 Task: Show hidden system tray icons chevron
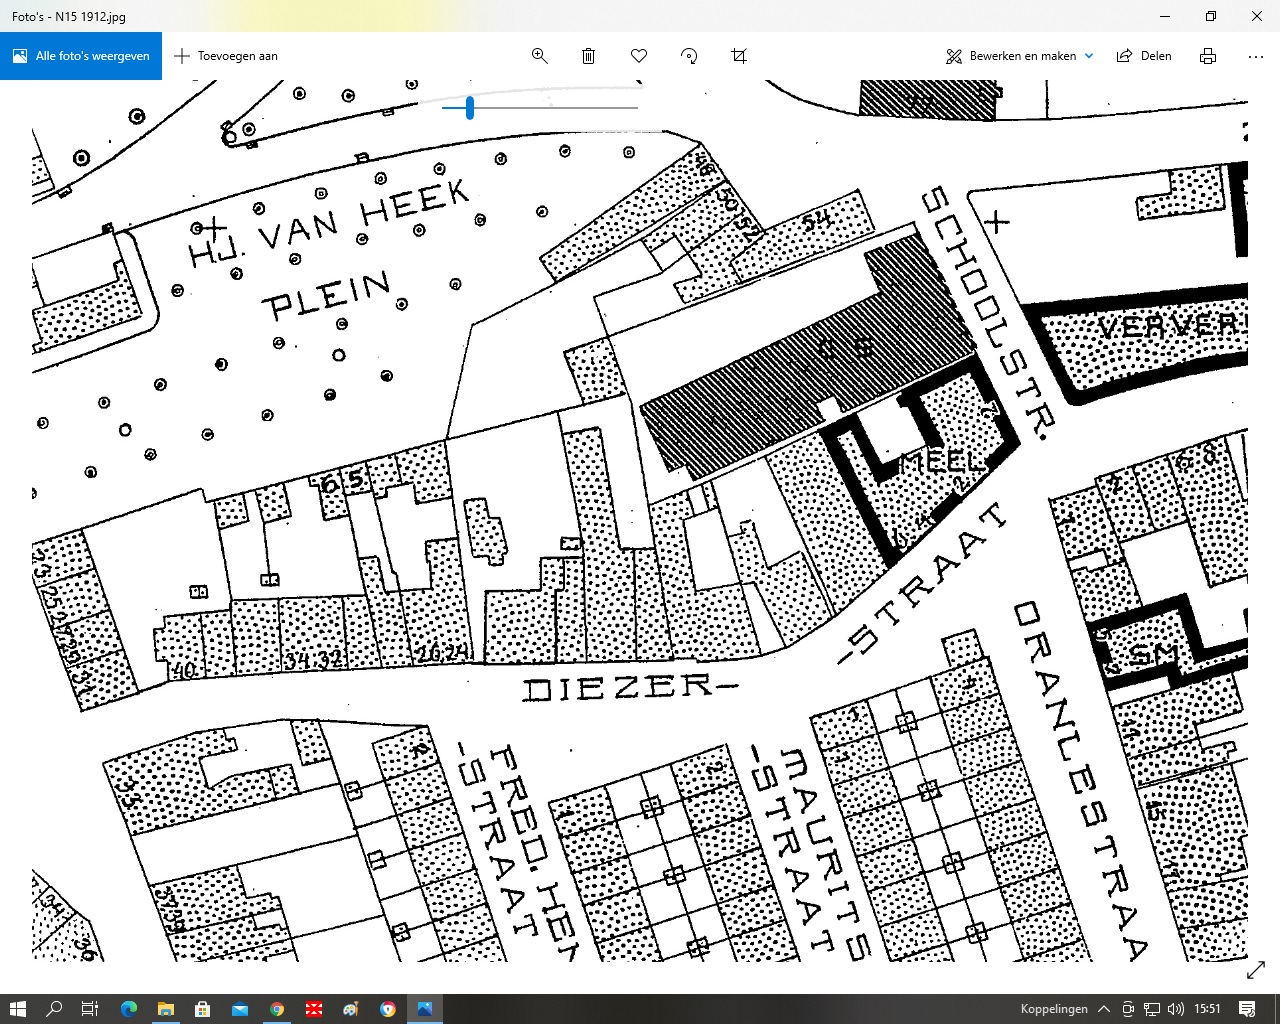[x=1104, y=1009]
